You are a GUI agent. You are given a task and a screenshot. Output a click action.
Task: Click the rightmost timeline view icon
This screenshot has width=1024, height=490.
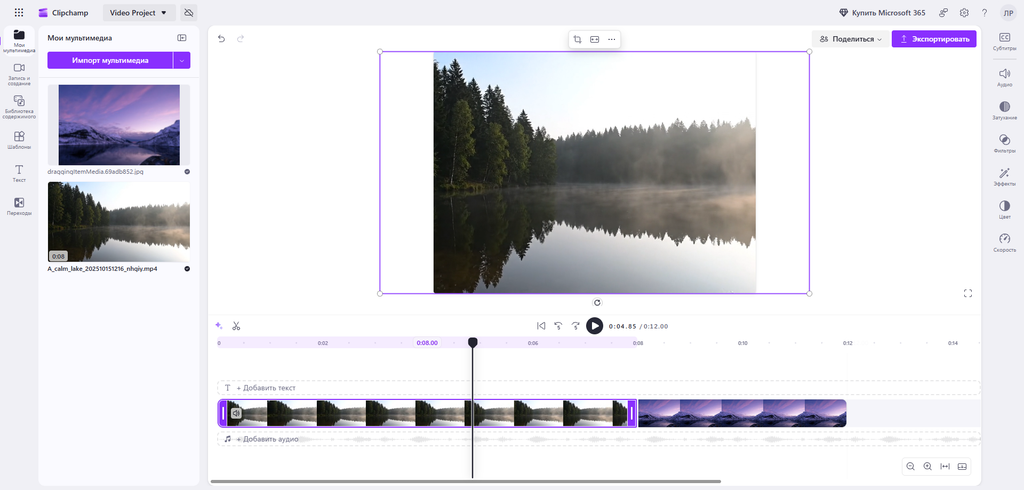962,466
